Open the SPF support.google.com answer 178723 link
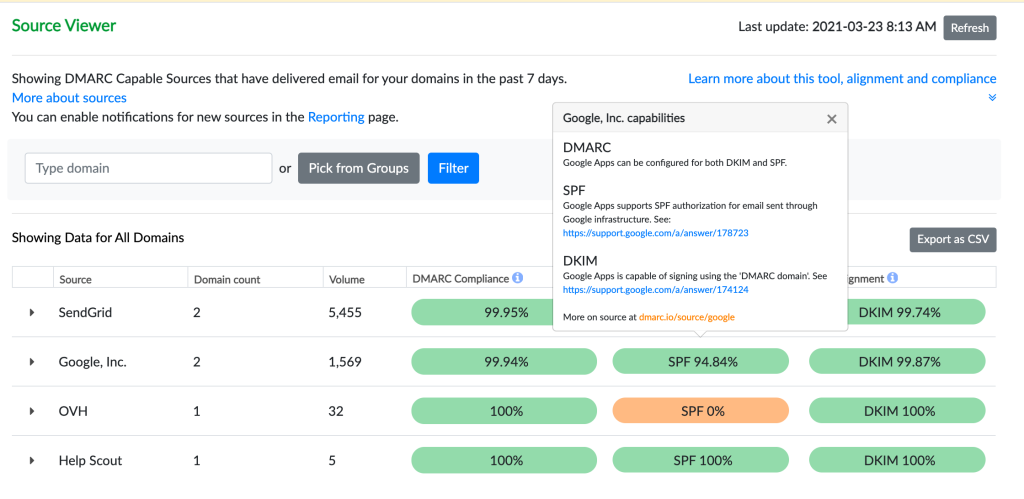 click(656, 233)
